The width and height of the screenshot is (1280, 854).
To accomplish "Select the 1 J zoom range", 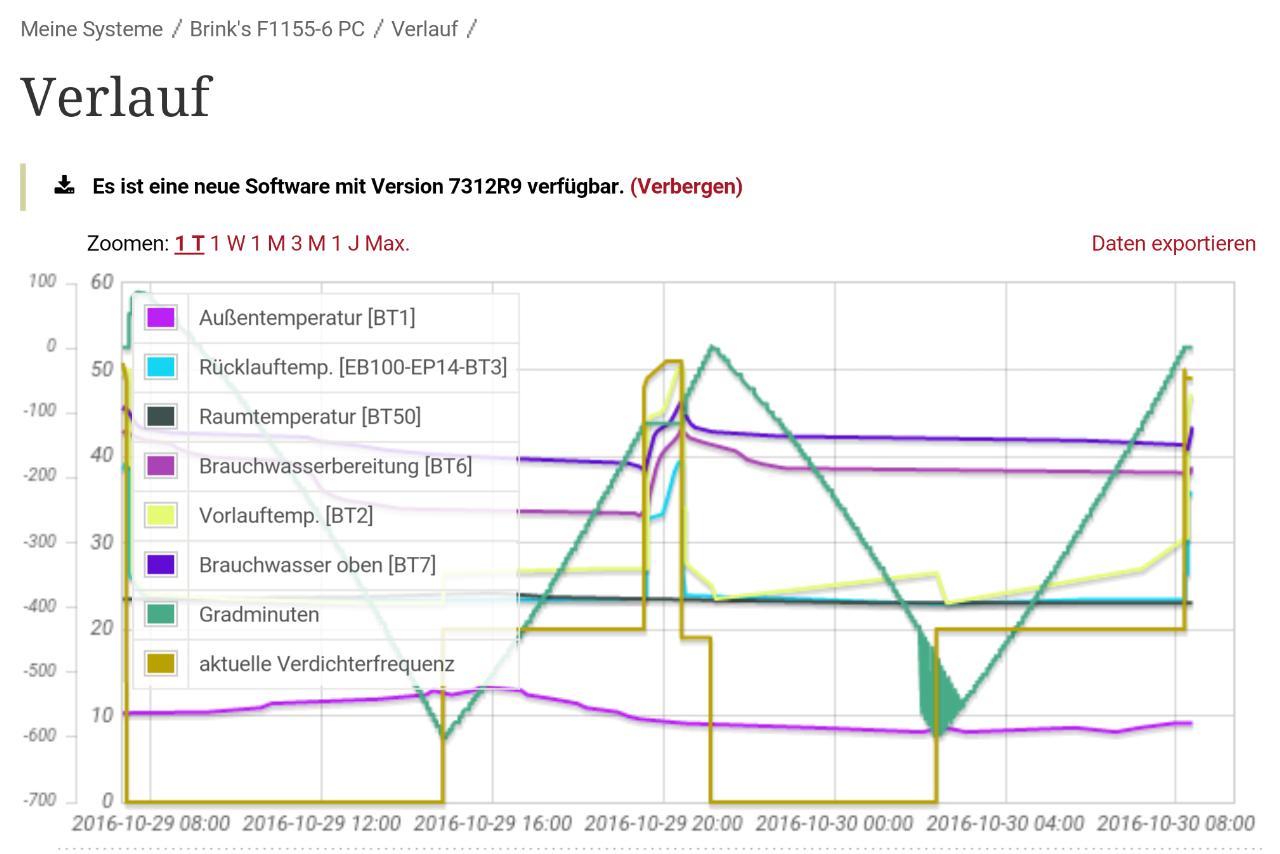I will pyautogui.click(x=345, y=244).
